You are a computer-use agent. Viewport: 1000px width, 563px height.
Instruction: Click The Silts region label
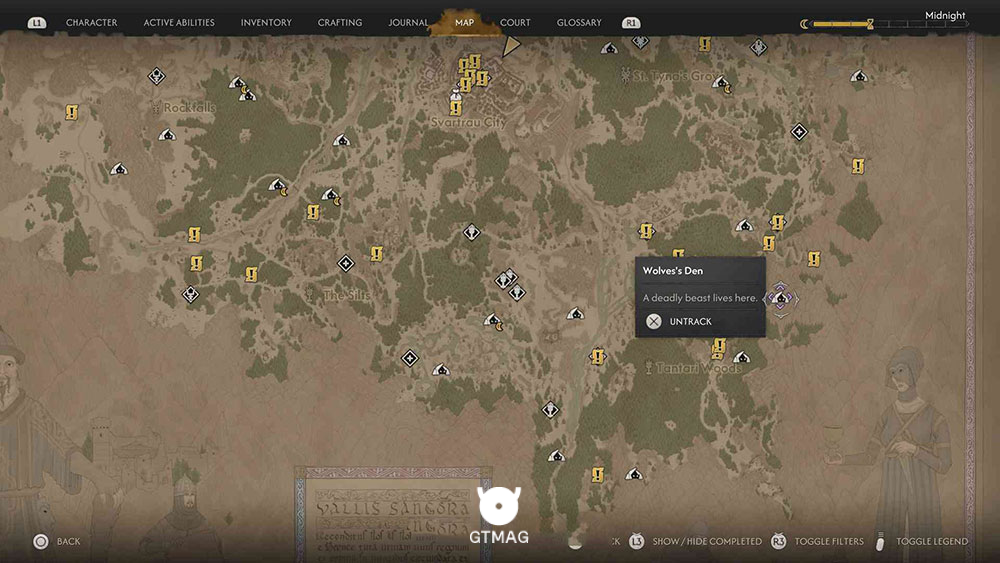(x=346, y=295)
